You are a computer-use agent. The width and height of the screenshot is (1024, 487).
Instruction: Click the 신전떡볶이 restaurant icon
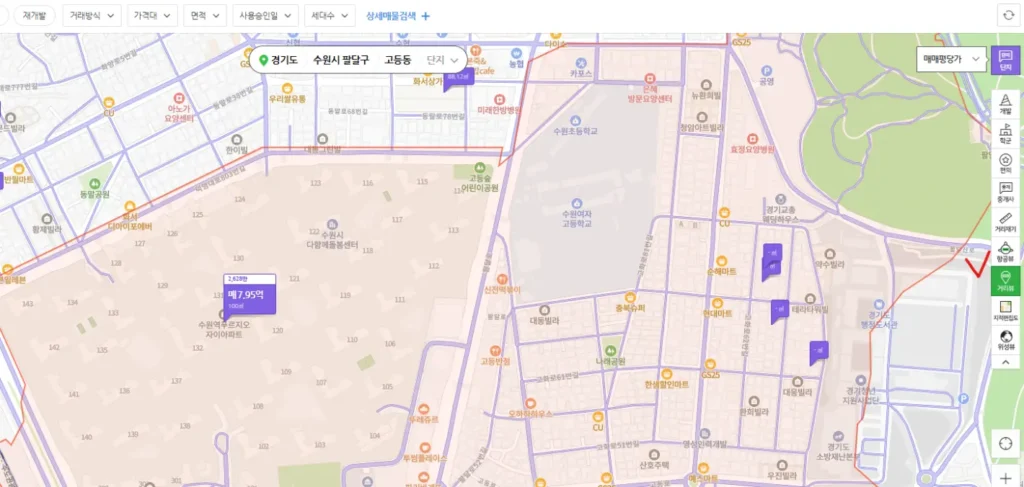click(x=503, y=278)
